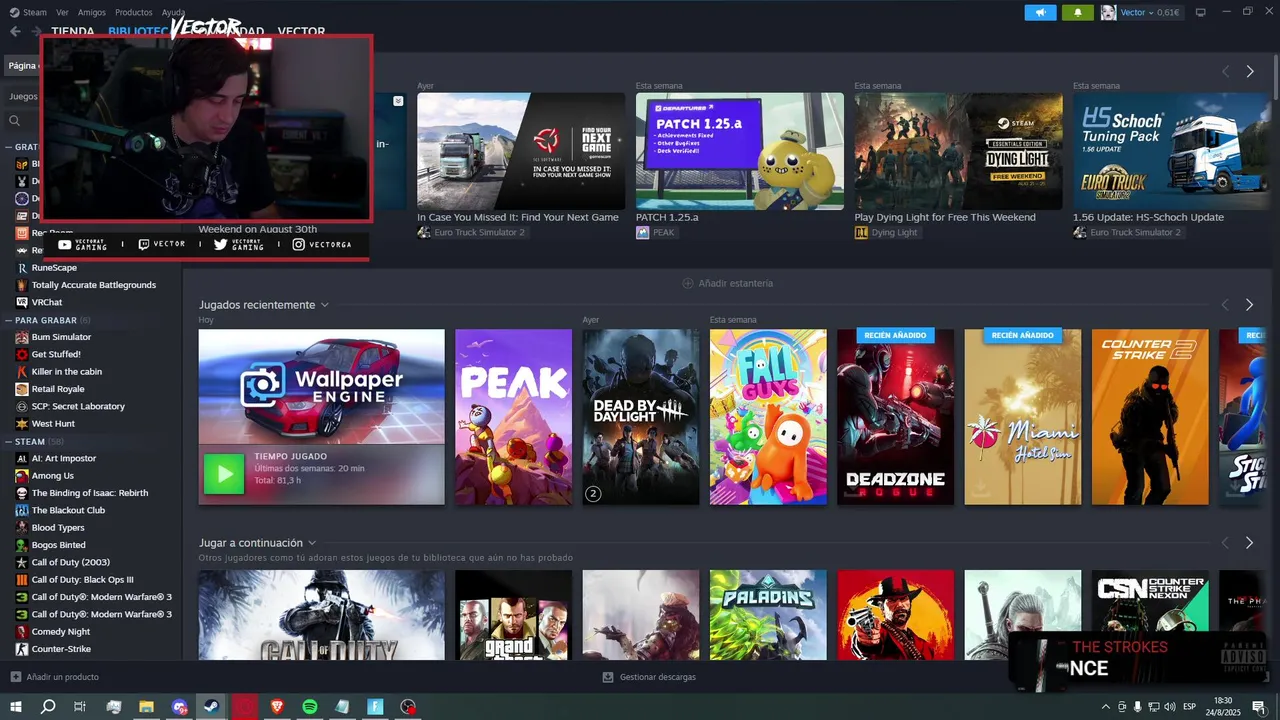
Task: Click PEAK game icon under PATCH 1.25.a news
Action: (642, 232)
